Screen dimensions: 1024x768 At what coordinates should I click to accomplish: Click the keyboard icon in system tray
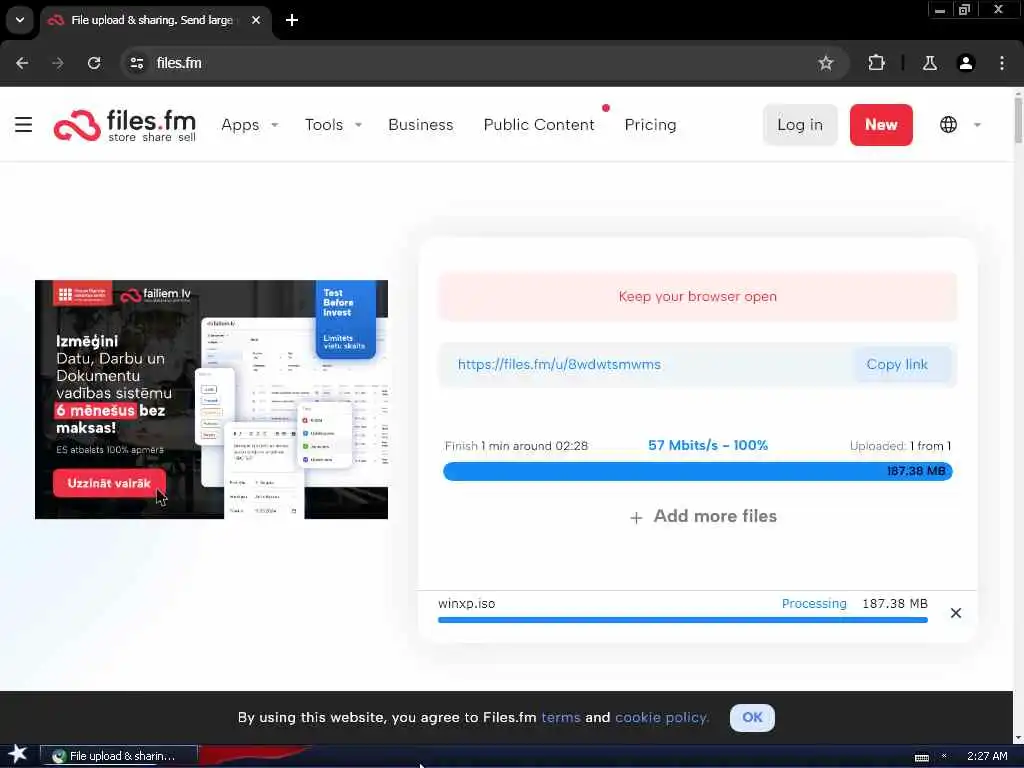[x=921, y=758]
